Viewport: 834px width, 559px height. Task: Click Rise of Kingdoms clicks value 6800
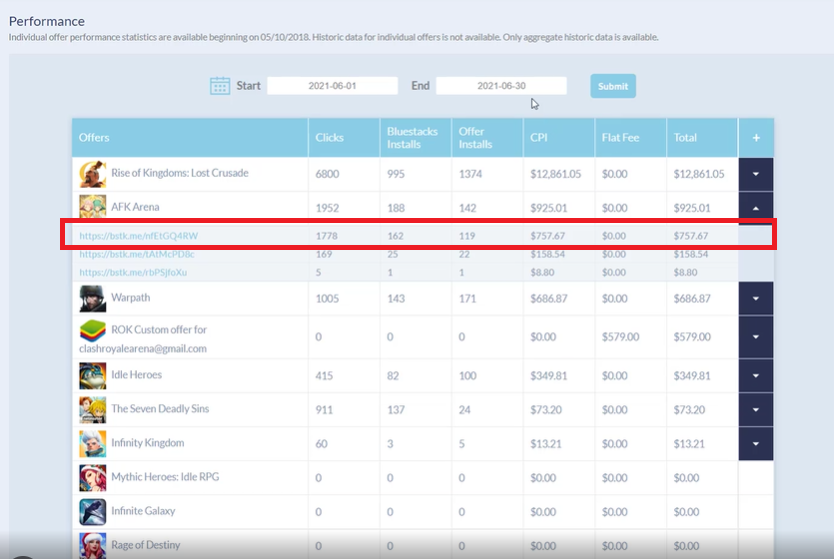pyautogui.click(x=327, y=174)
